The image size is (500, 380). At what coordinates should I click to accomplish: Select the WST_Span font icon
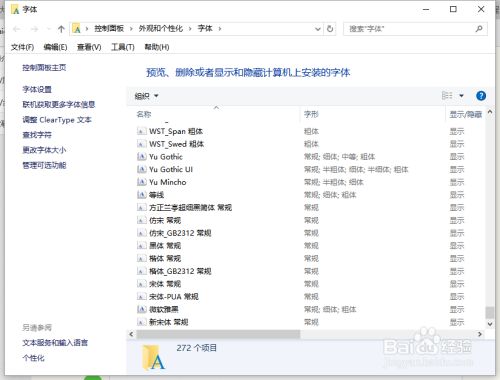click(142, 131)
